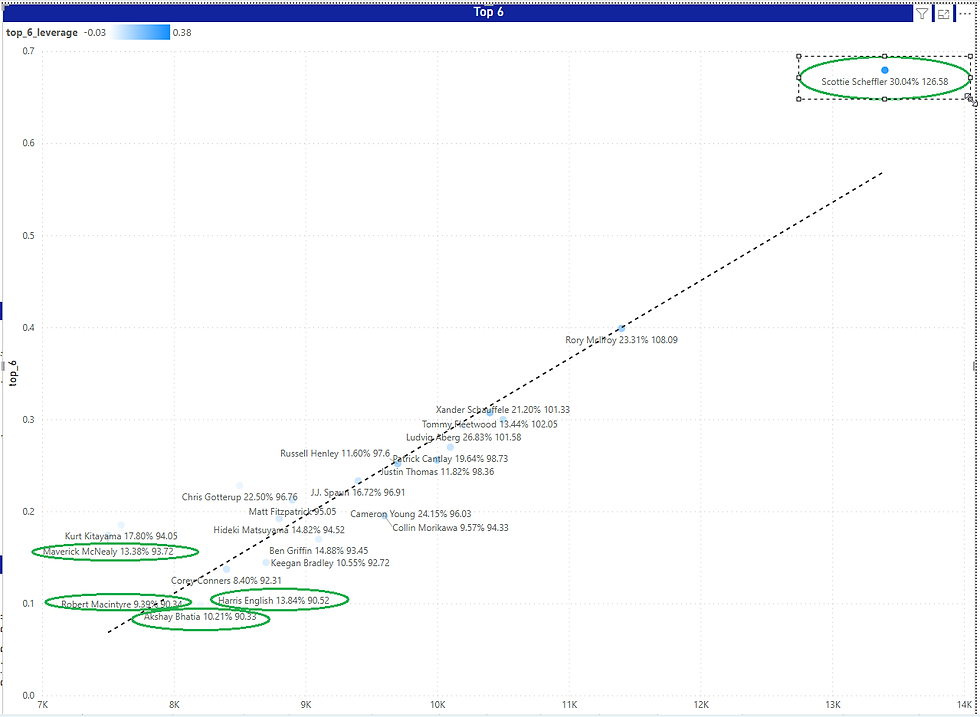Click the Akshay Bhatia 10.21% 90.33 label

200,617
